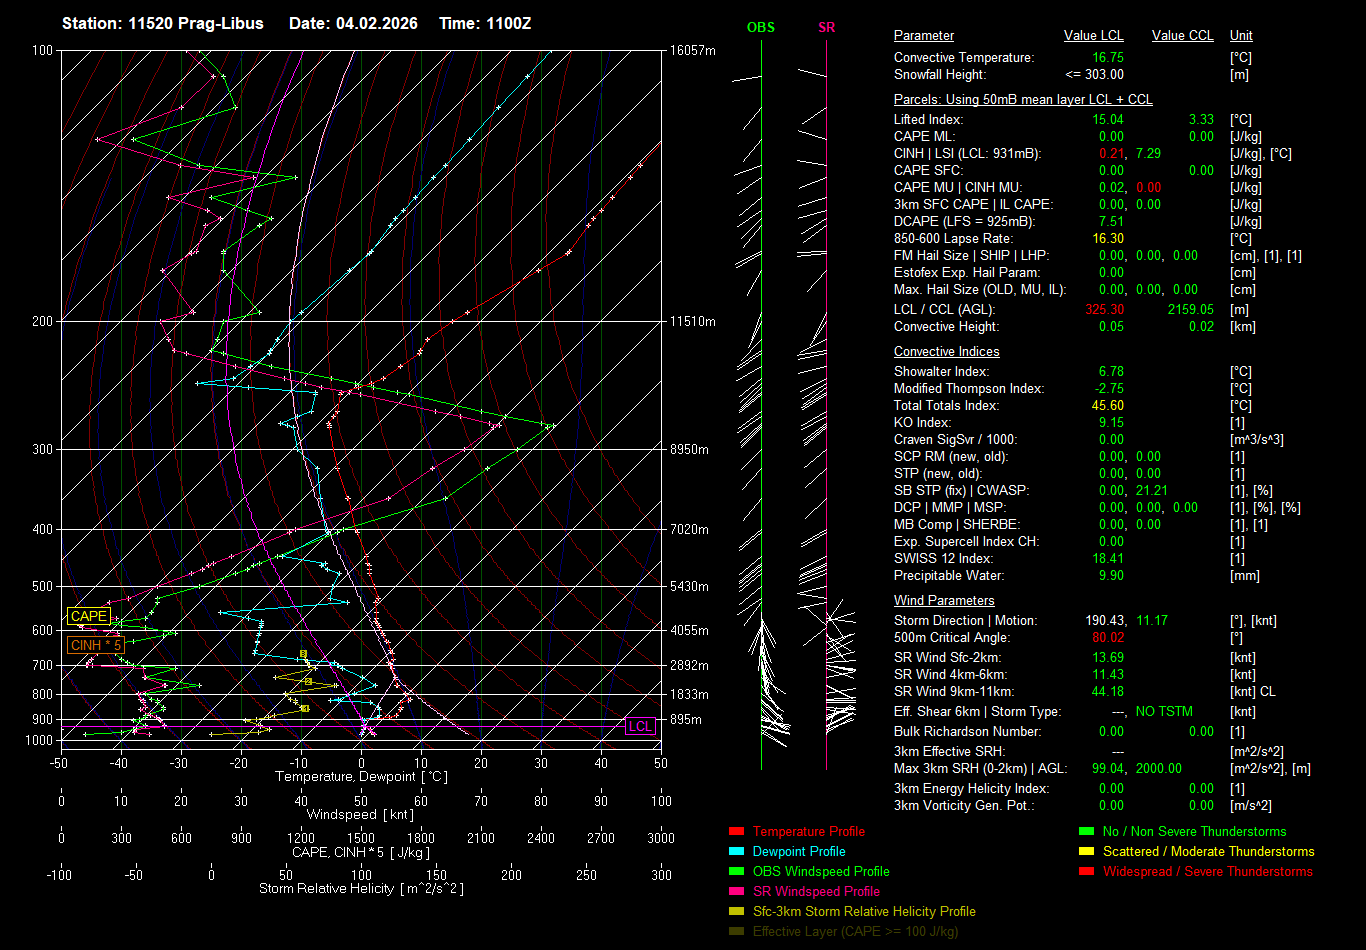Screen dimensions: 1366x950
Task: Click the underlined Wind Parameters heading
Action: point(944,600)
